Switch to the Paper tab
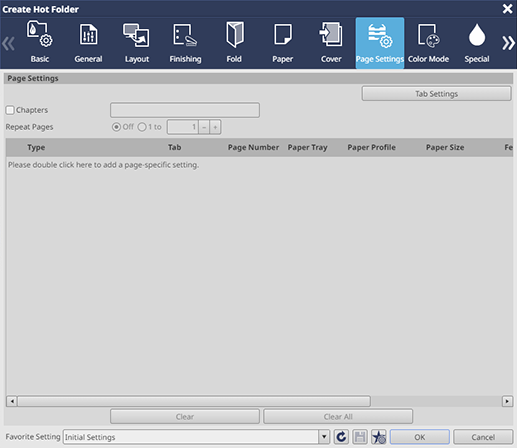 tap(283, 43)
